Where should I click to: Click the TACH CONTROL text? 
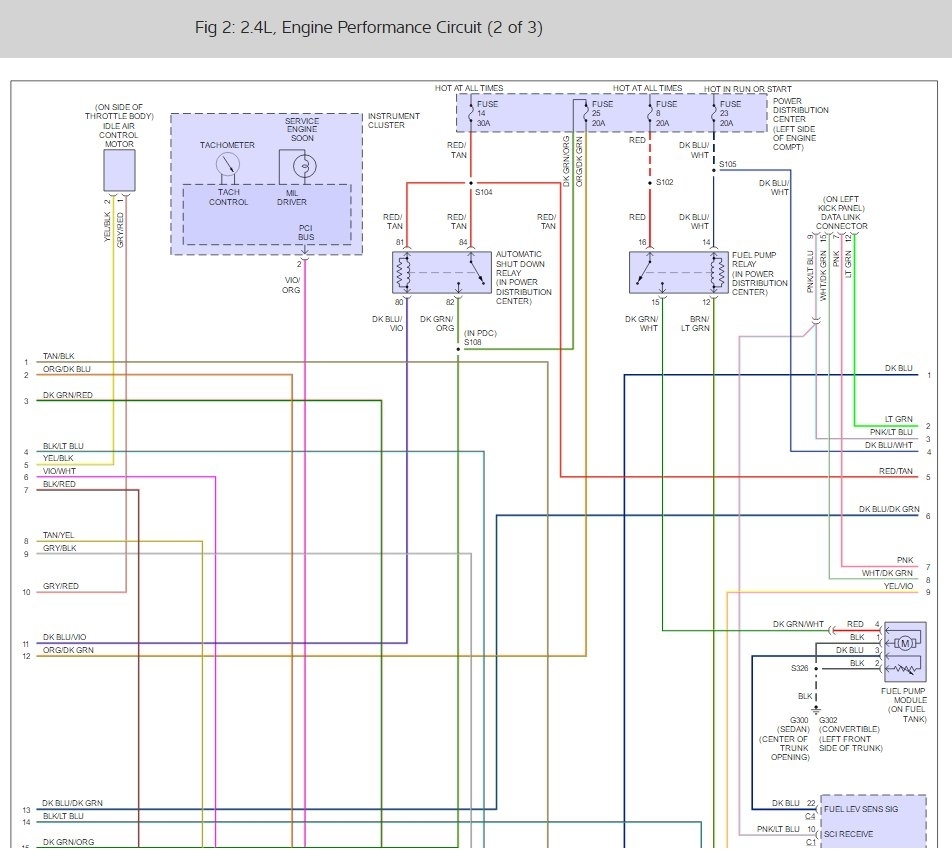228,197
